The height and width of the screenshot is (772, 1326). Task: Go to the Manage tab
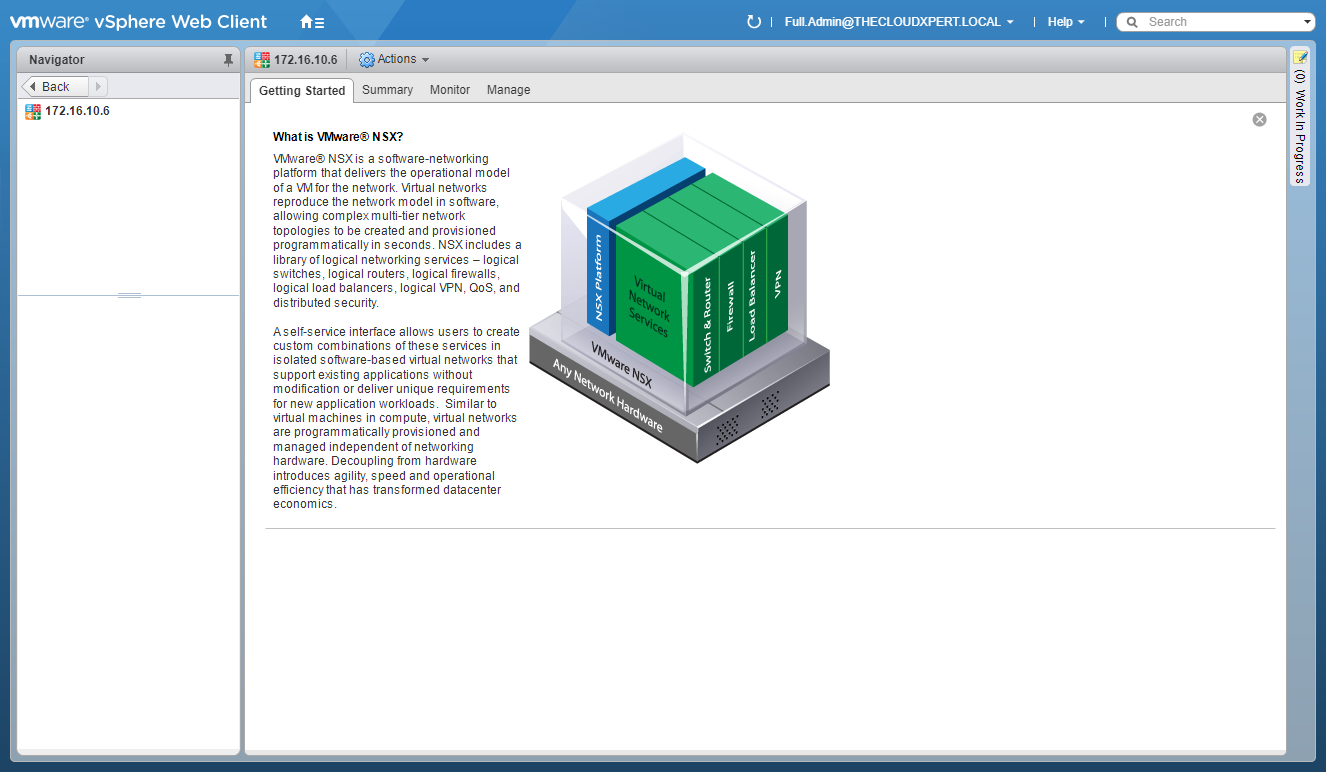coord(508,90)
